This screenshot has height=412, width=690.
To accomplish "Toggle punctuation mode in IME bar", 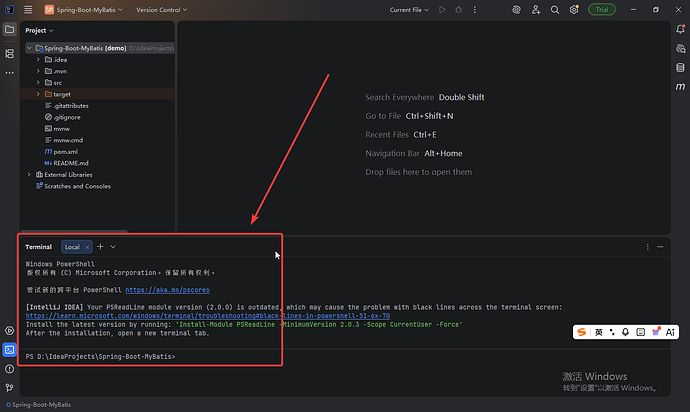I will [612, 332].
